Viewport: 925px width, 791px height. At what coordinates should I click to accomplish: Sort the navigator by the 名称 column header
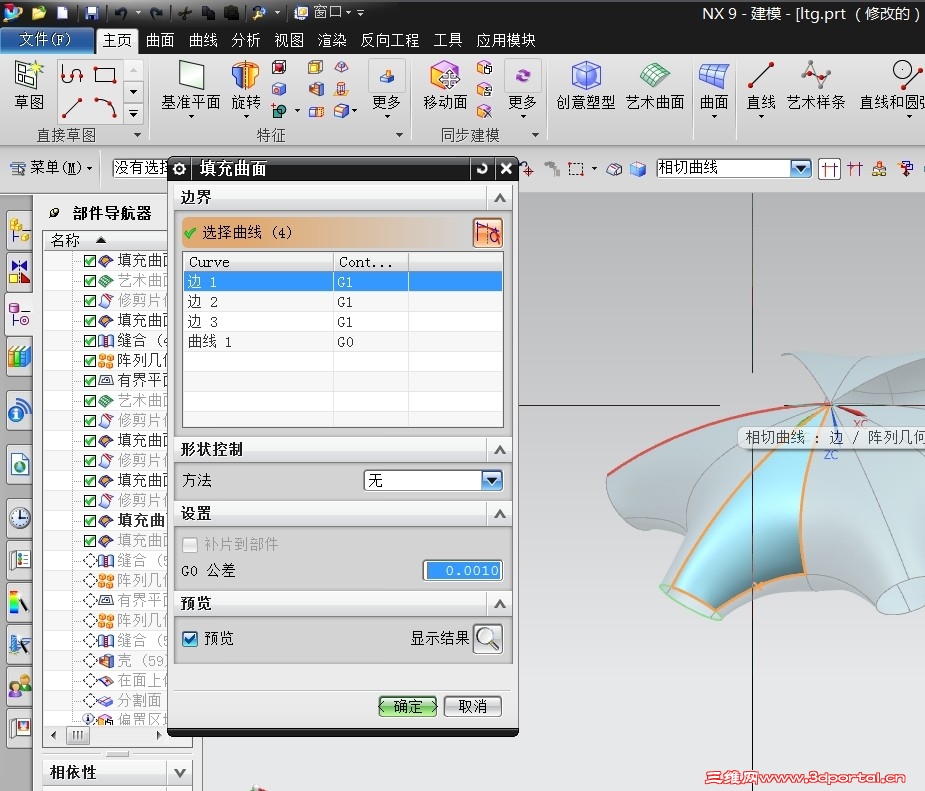[106, 241]
